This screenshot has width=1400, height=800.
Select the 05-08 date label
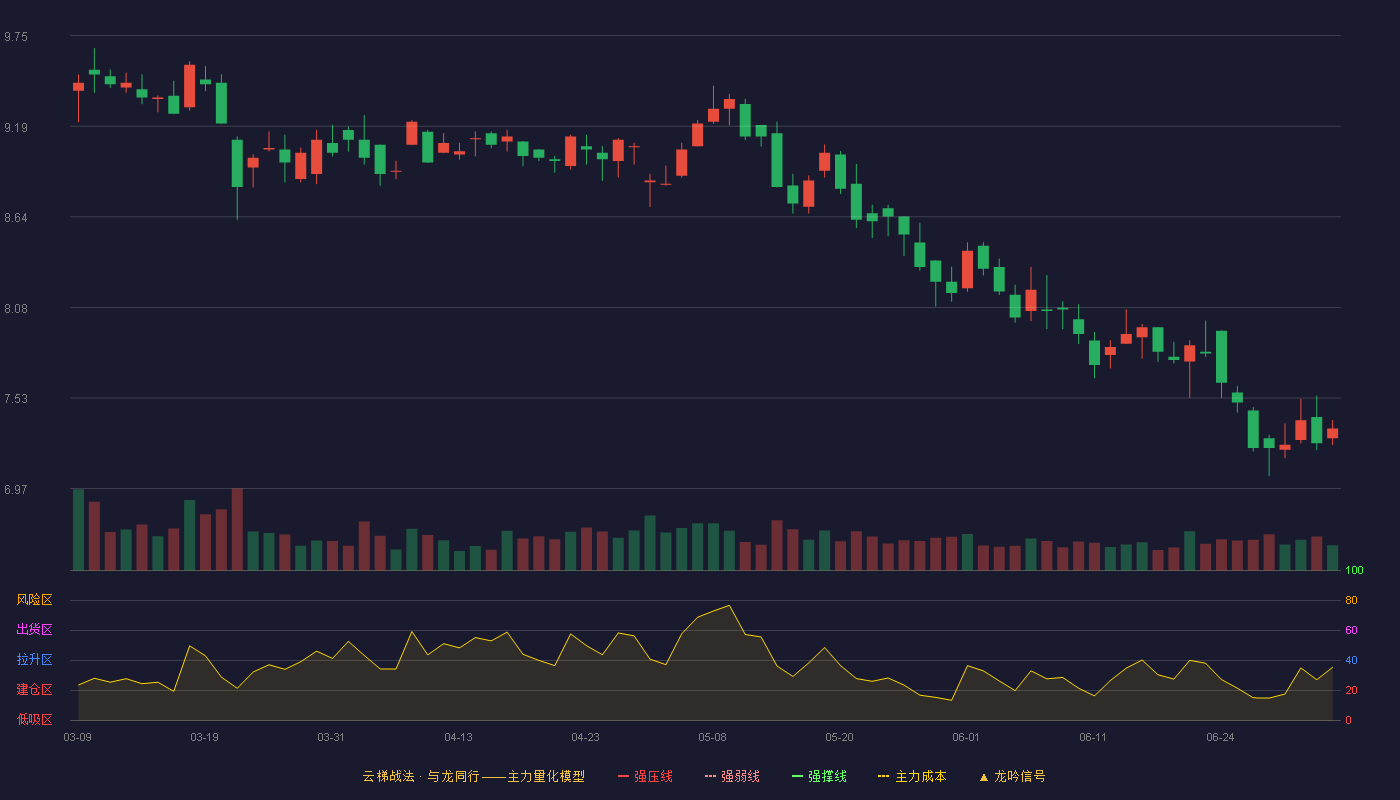click(712, 737)
